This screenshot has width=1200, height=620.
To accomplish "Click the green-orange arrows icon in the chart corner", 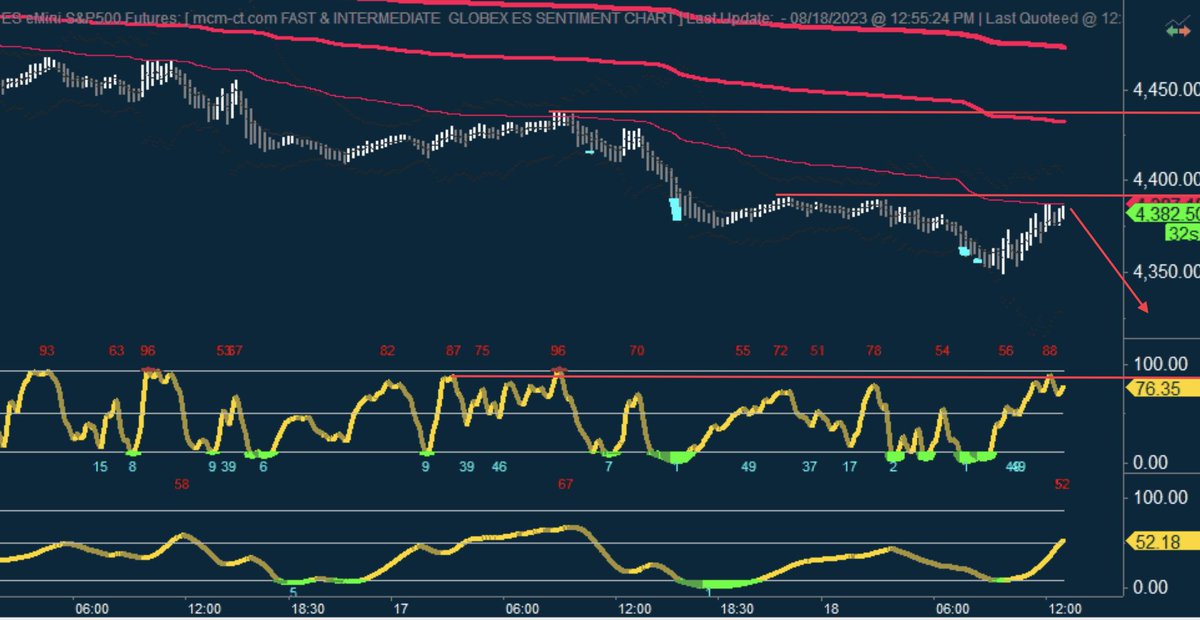I will click(x=1178, y=31).
